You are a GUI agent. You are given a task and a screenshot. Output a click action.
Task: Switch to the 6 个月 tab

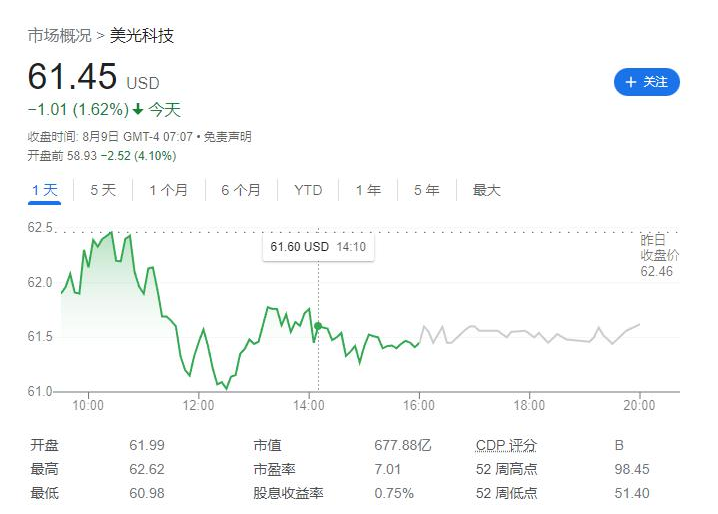pyautogui.click(x=241, y=190)
